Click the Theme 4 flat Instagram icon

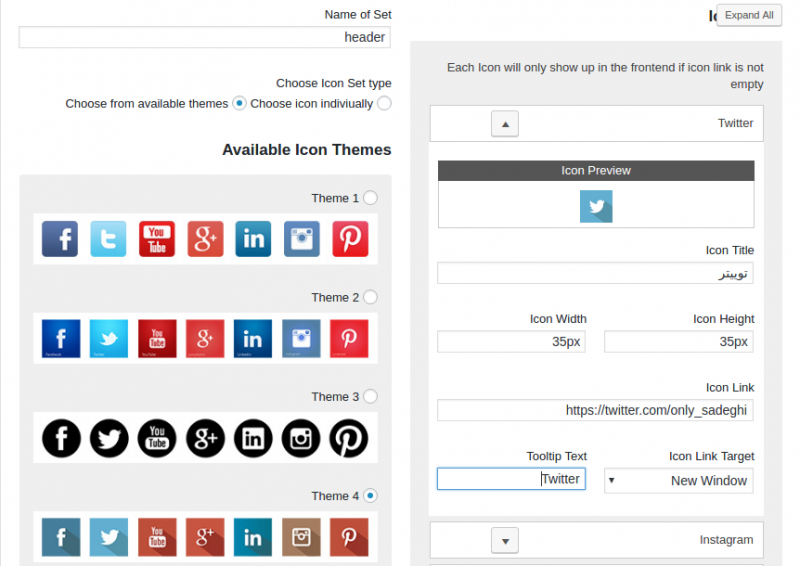click(301, 537)
